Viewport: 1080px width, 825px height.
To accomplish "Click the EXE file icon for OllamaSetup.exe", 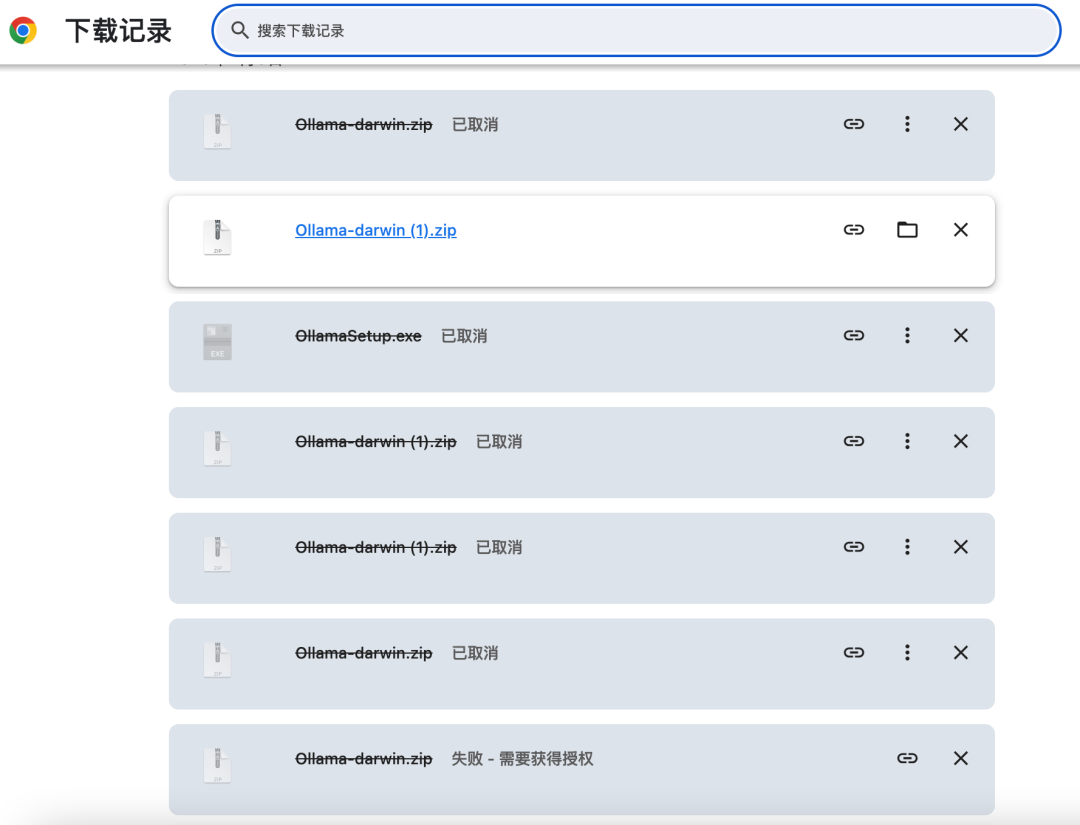I will [x=217, y=342].
